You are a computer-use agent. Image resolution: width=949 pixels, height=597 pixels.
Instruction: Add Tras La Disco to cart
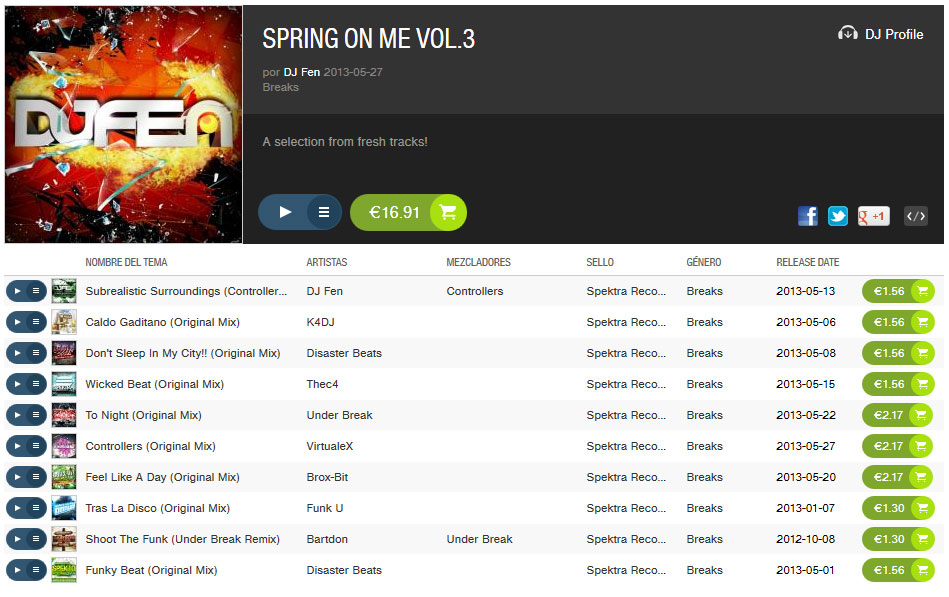(x=898, y=508)
